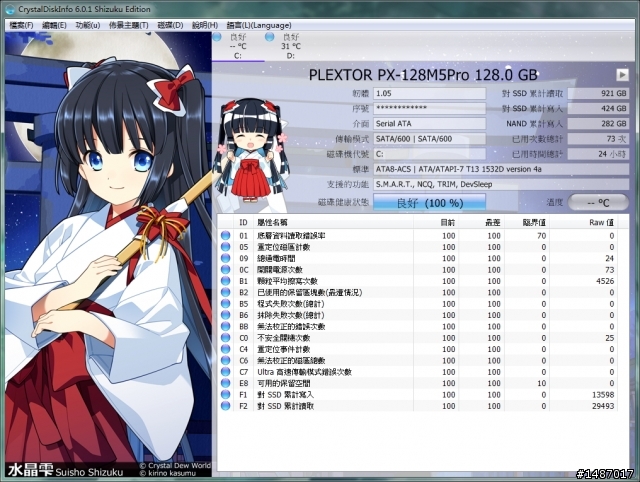Click the power on hours 24 小時

point(598,154)
